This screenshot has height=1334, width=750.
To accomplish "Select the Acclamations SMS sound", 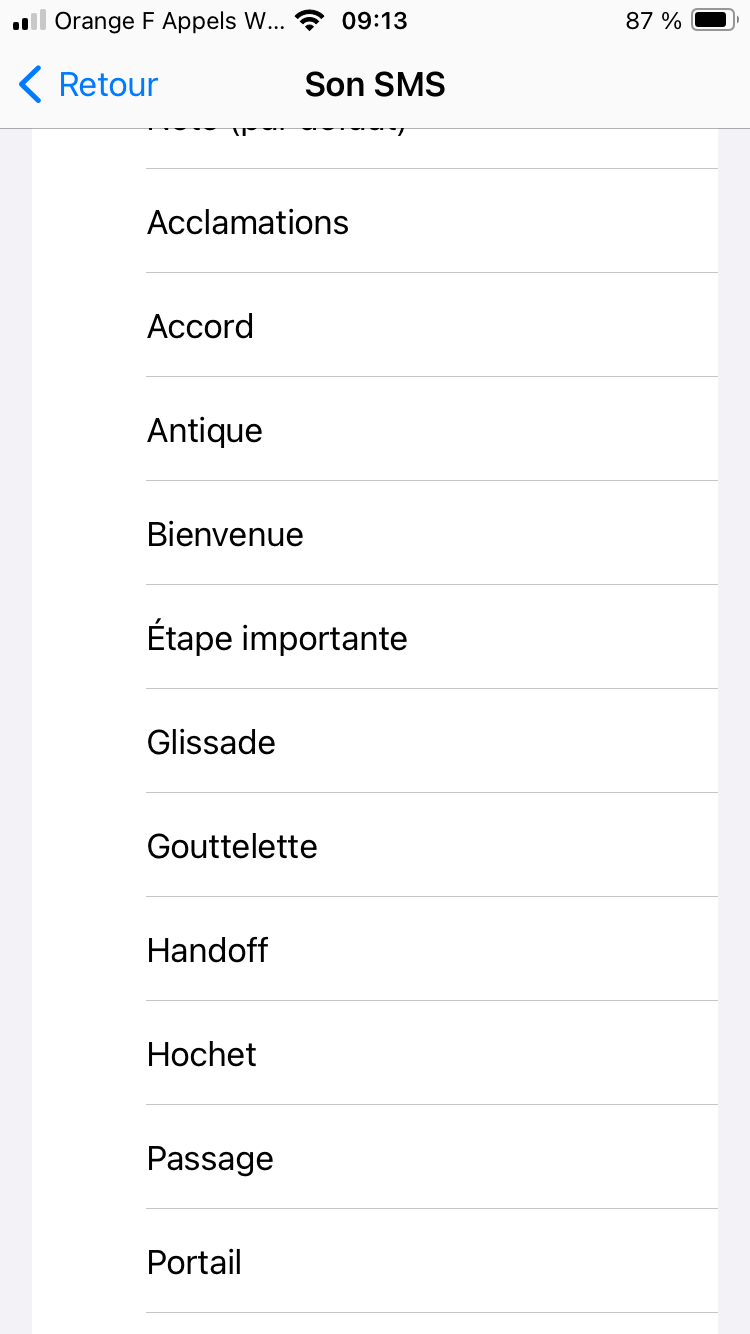I will click(248, 222).
